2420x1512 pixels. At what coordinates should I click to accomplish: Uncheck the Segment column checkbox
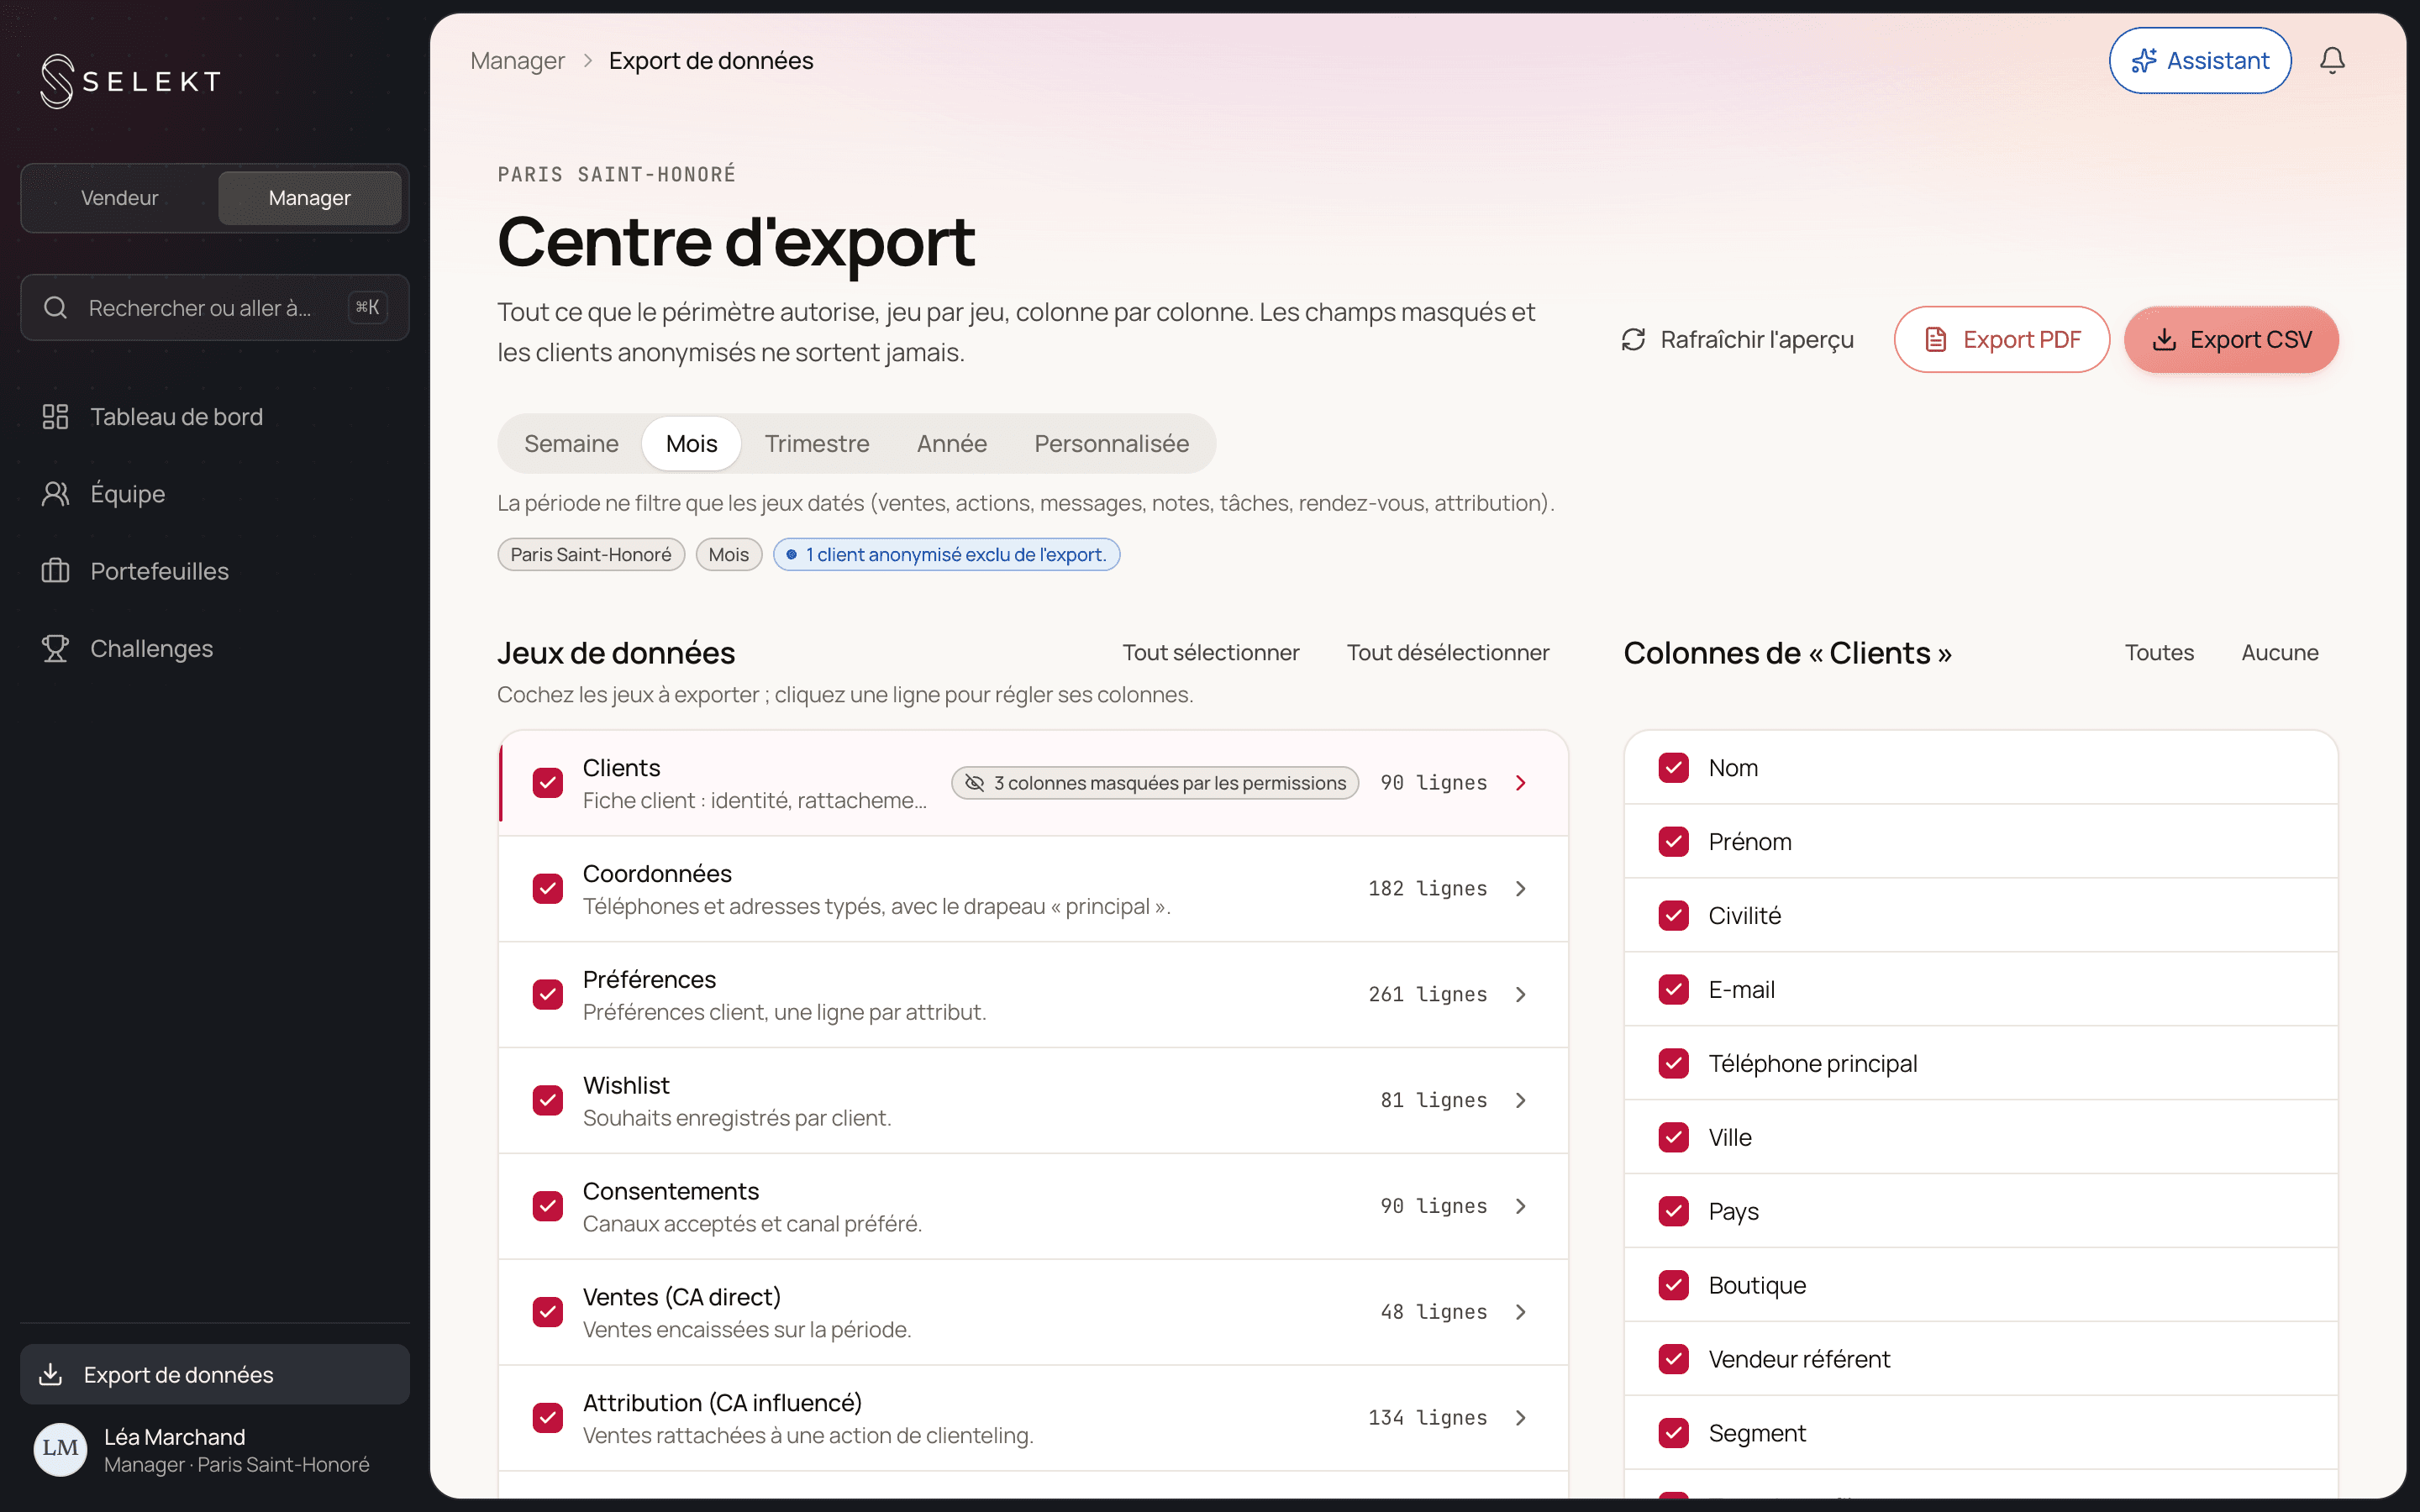(1673, 1433)
